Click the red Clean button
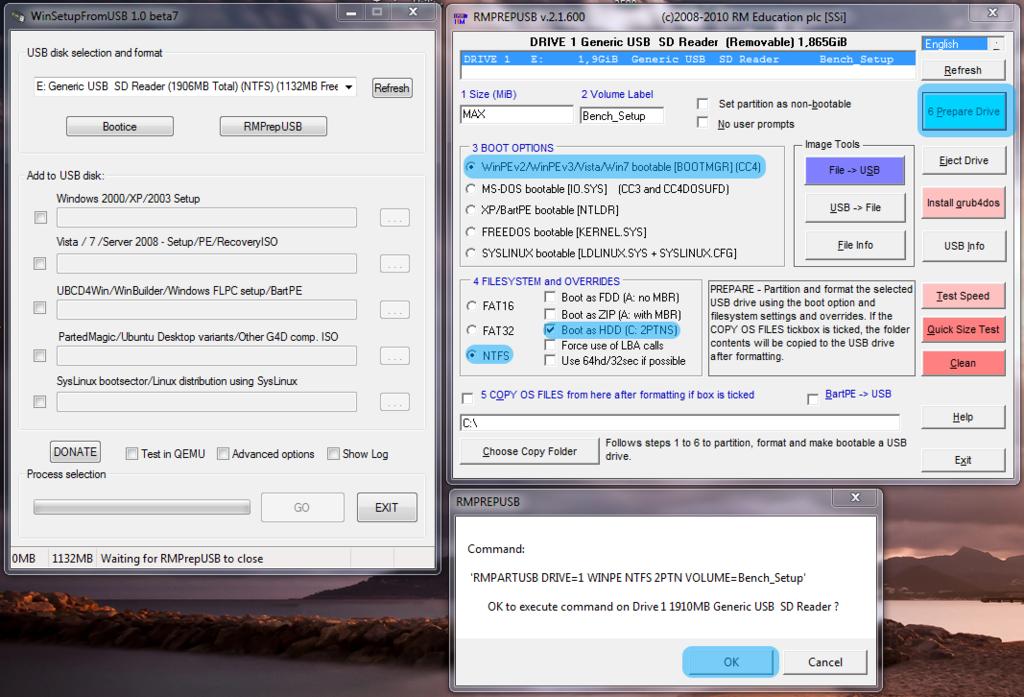1024x697 pixels. point(964,363)
